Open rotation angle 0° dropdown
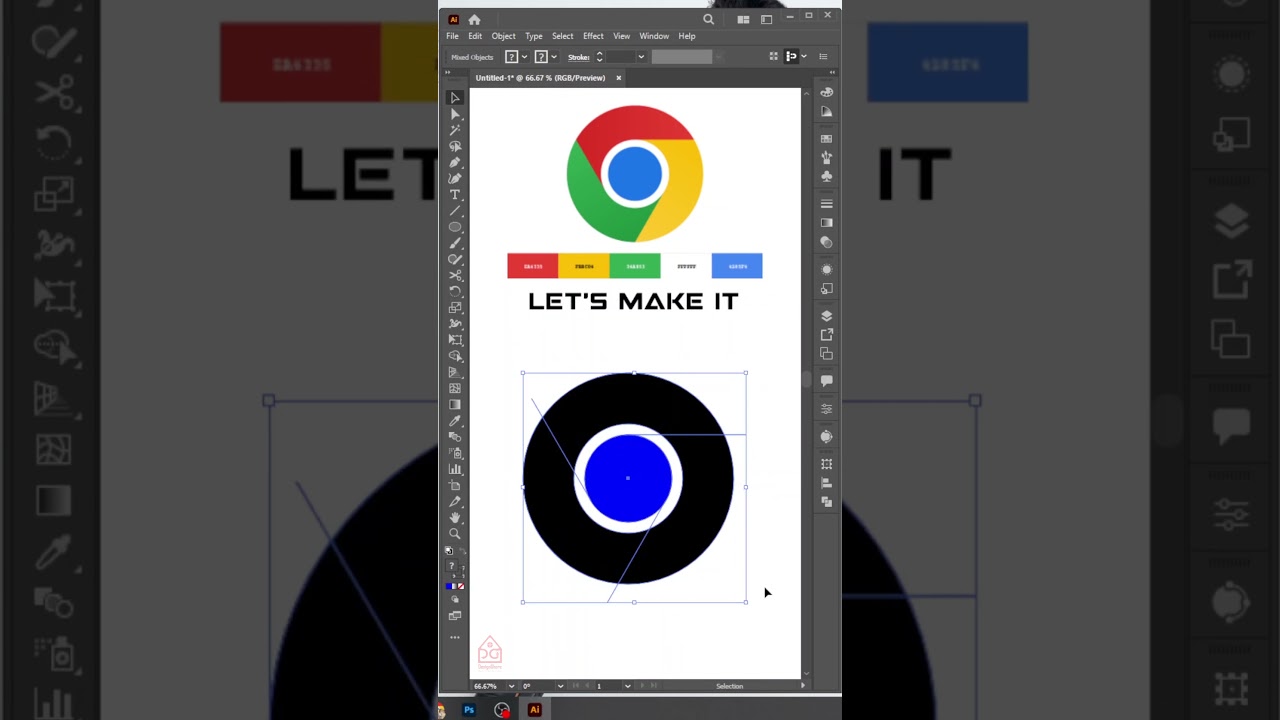This screenshot has height=720, width=1280. (x=560, y=686)
